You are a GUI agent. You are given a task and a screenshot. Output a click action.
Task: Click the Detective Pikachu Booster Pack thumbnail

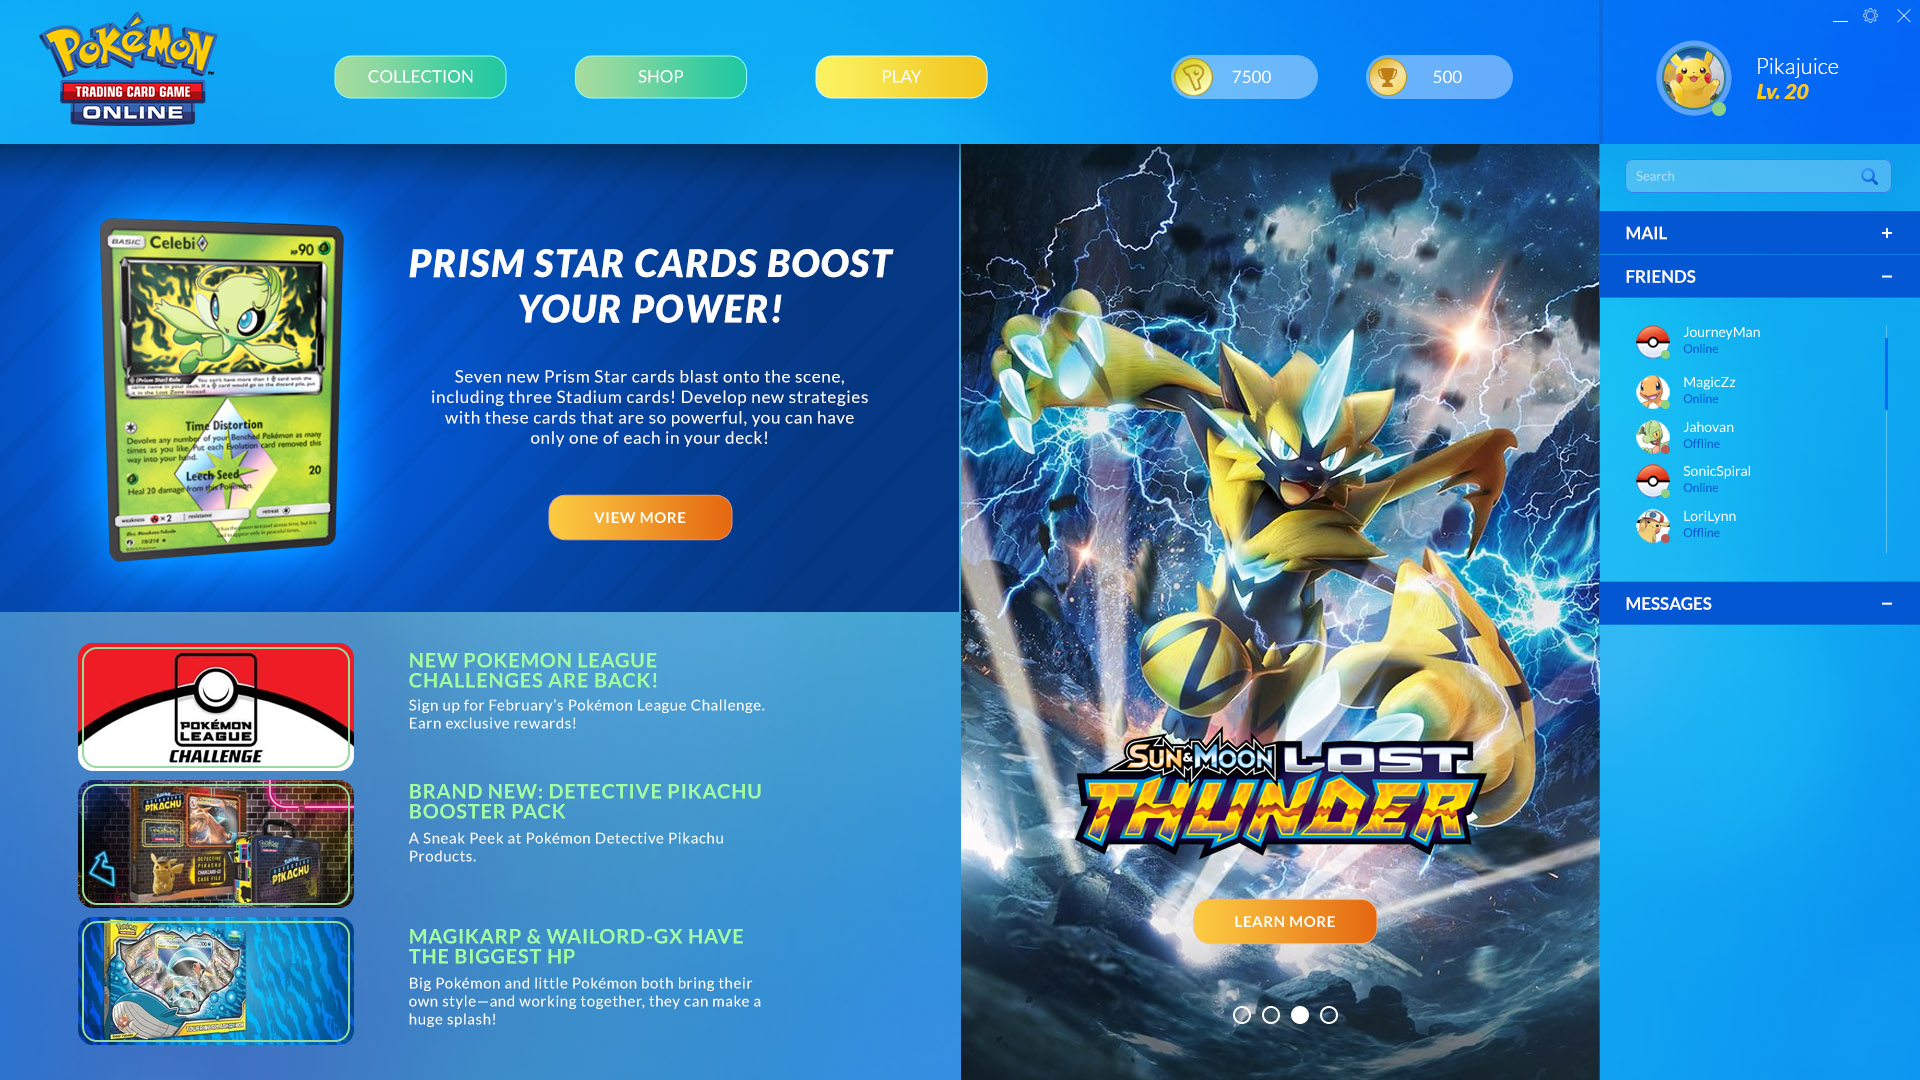click(x=215, y=843)
